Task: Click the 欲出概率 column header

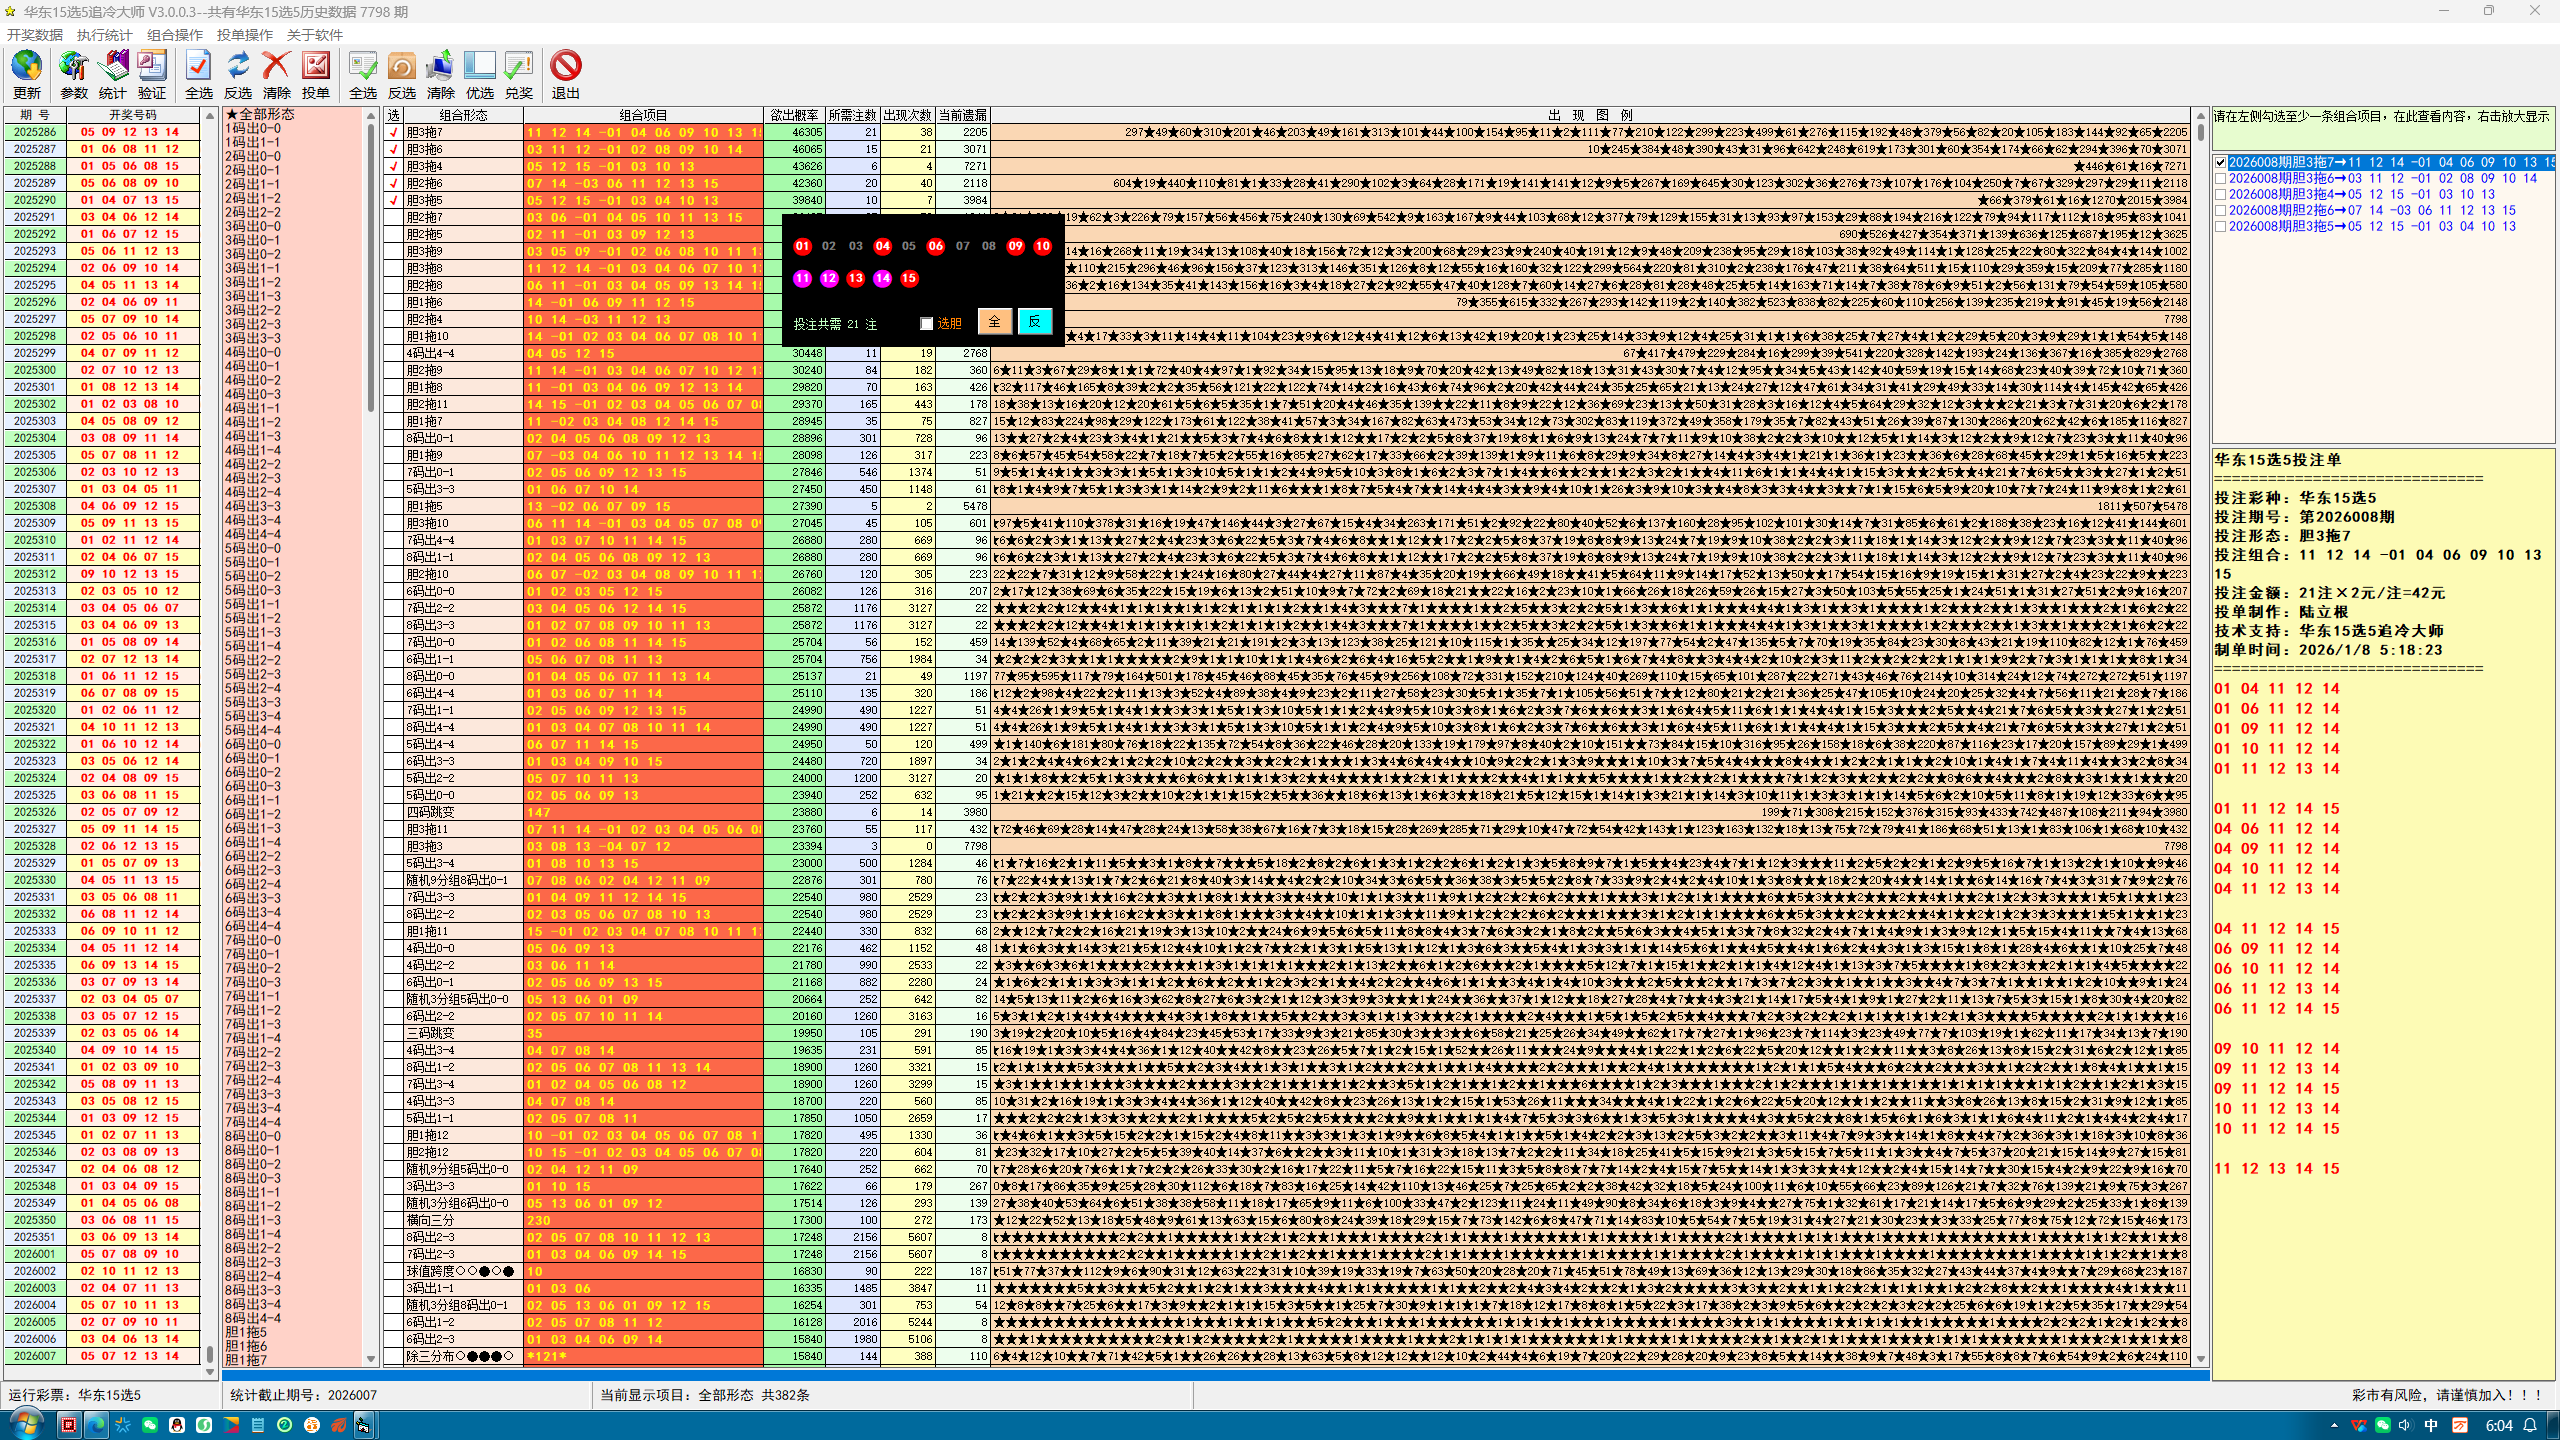Action: (x=794, y=115)
